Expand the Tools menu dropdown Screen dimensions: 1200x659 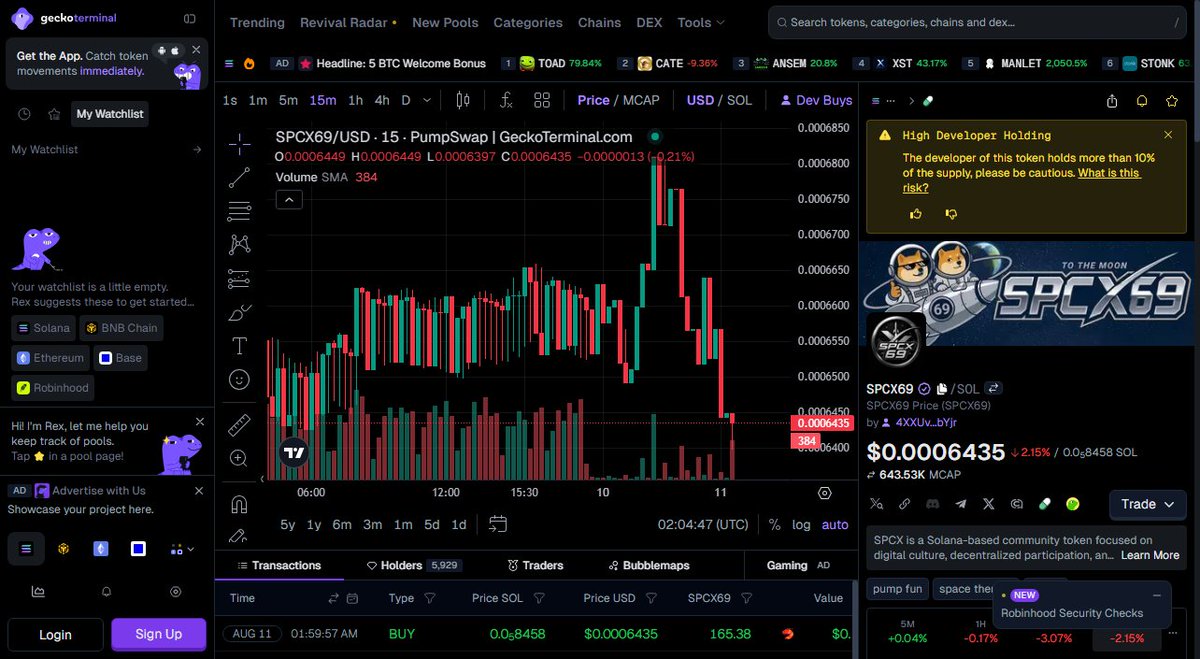[701, 22]
